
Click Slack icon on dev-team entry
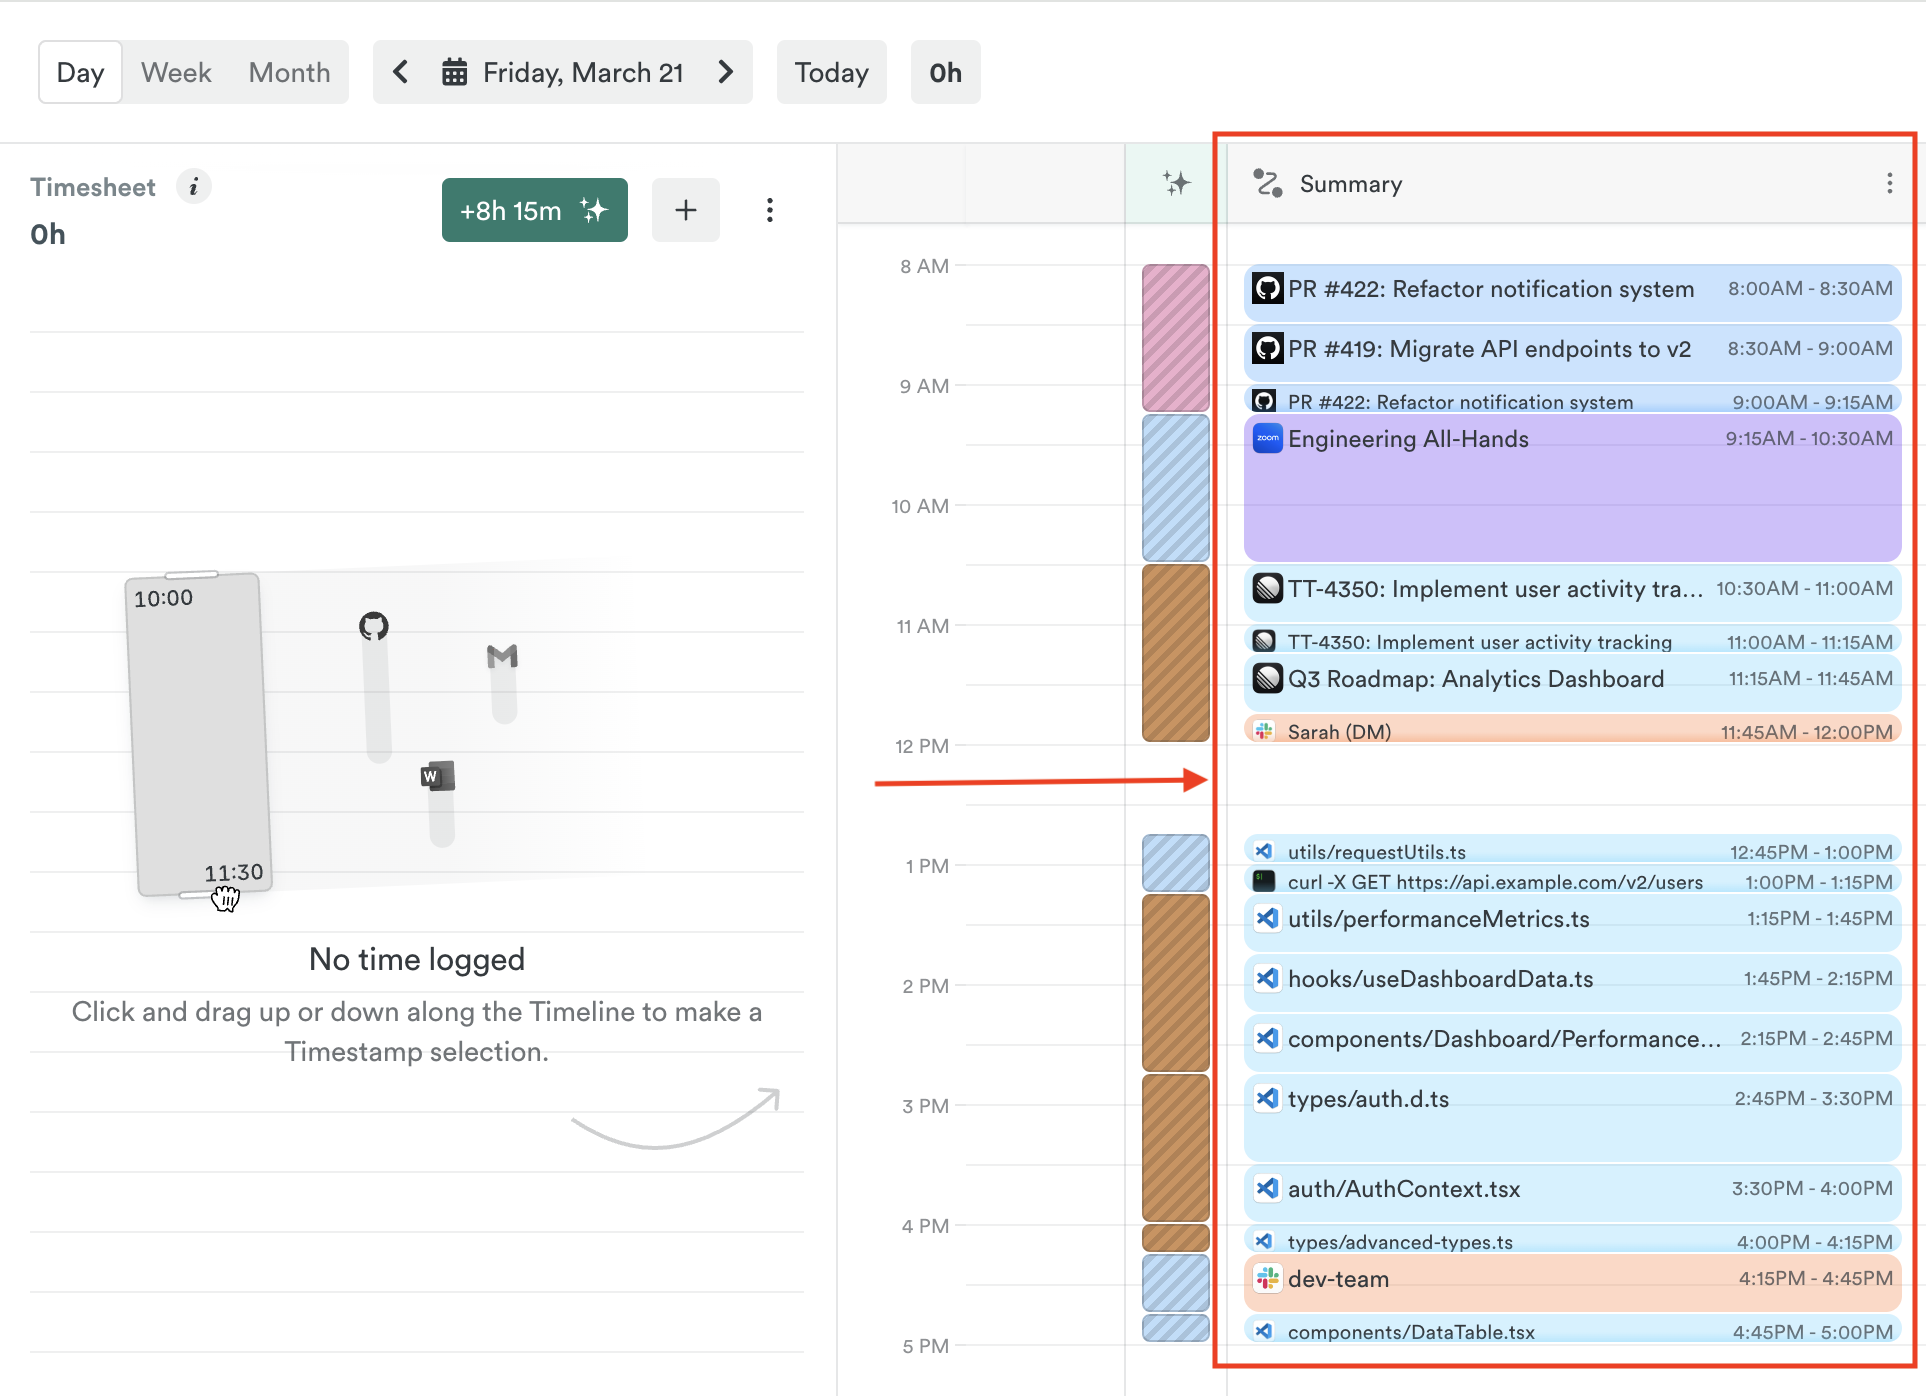(1268, 1279)
